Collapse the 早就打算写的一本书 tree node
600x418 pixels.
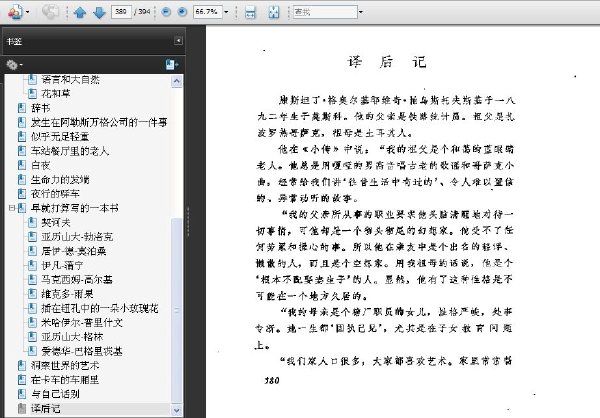[12, 208]
